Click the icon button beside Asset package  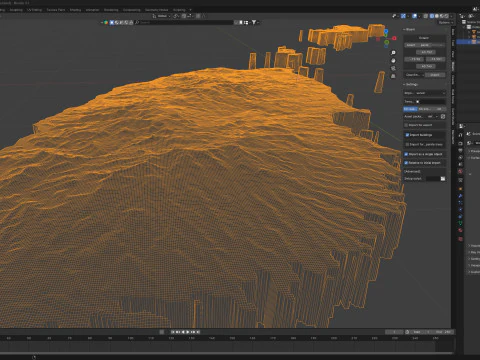443,117
